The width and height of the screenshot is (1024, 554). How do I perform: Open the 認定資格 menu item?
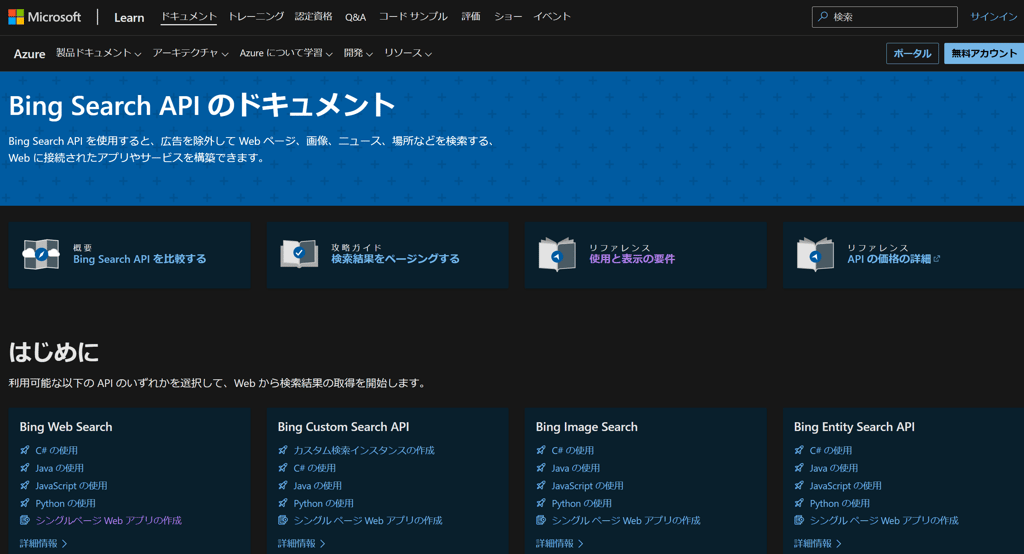pyautogui.click(x=313, y=16)
